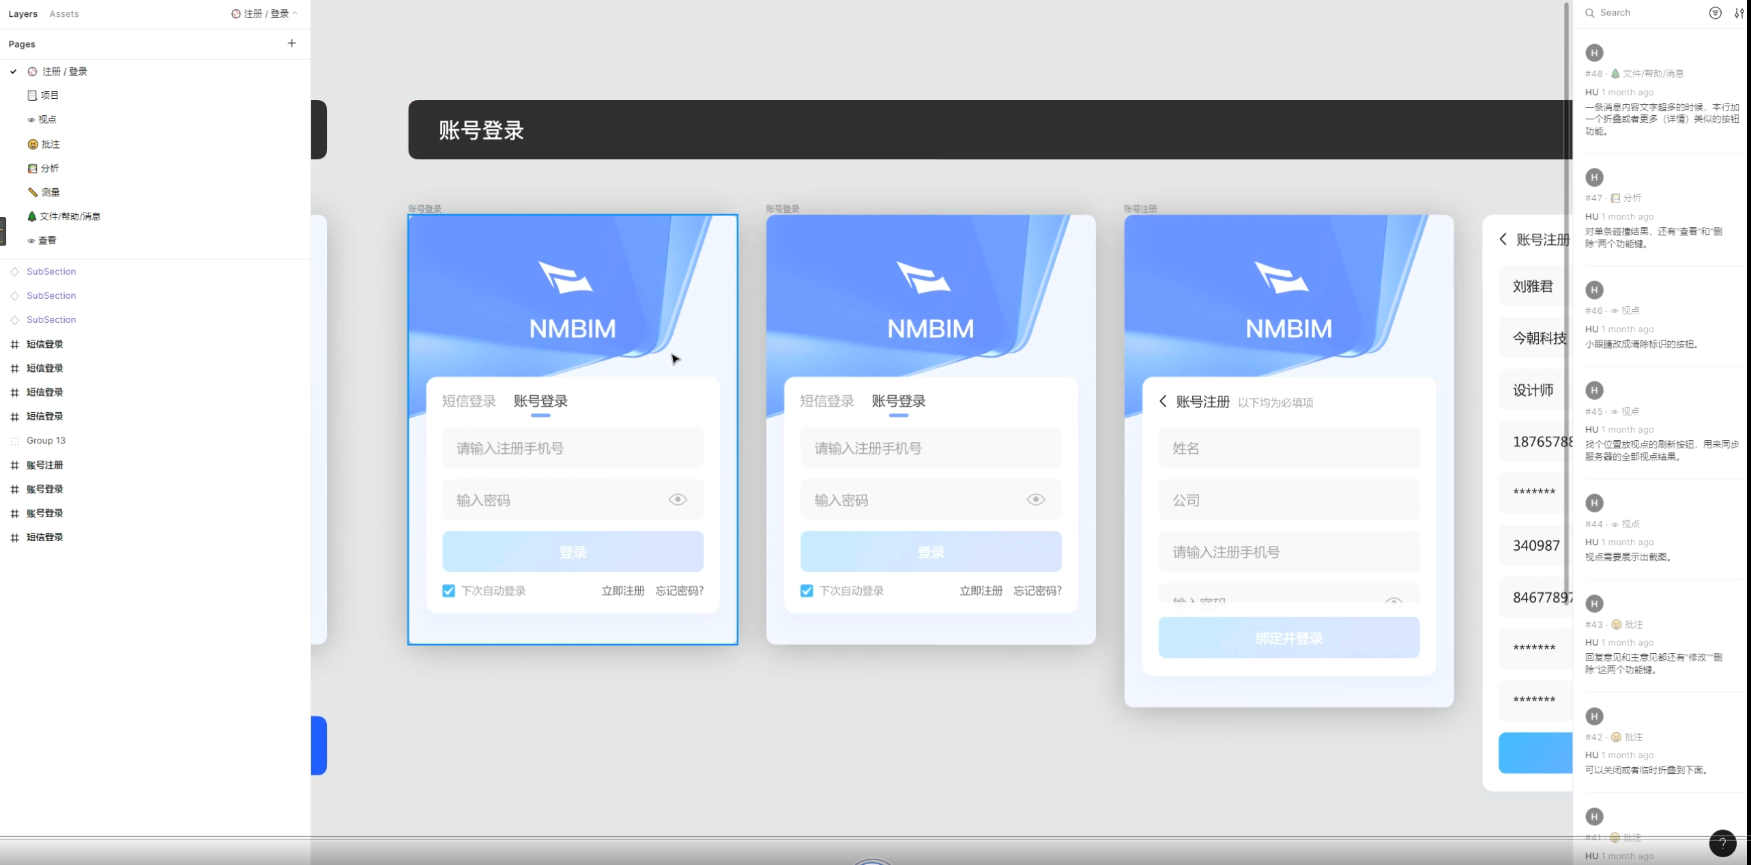Click the tree icon of the 文件/帮助/消息 page

click(32, 216)
